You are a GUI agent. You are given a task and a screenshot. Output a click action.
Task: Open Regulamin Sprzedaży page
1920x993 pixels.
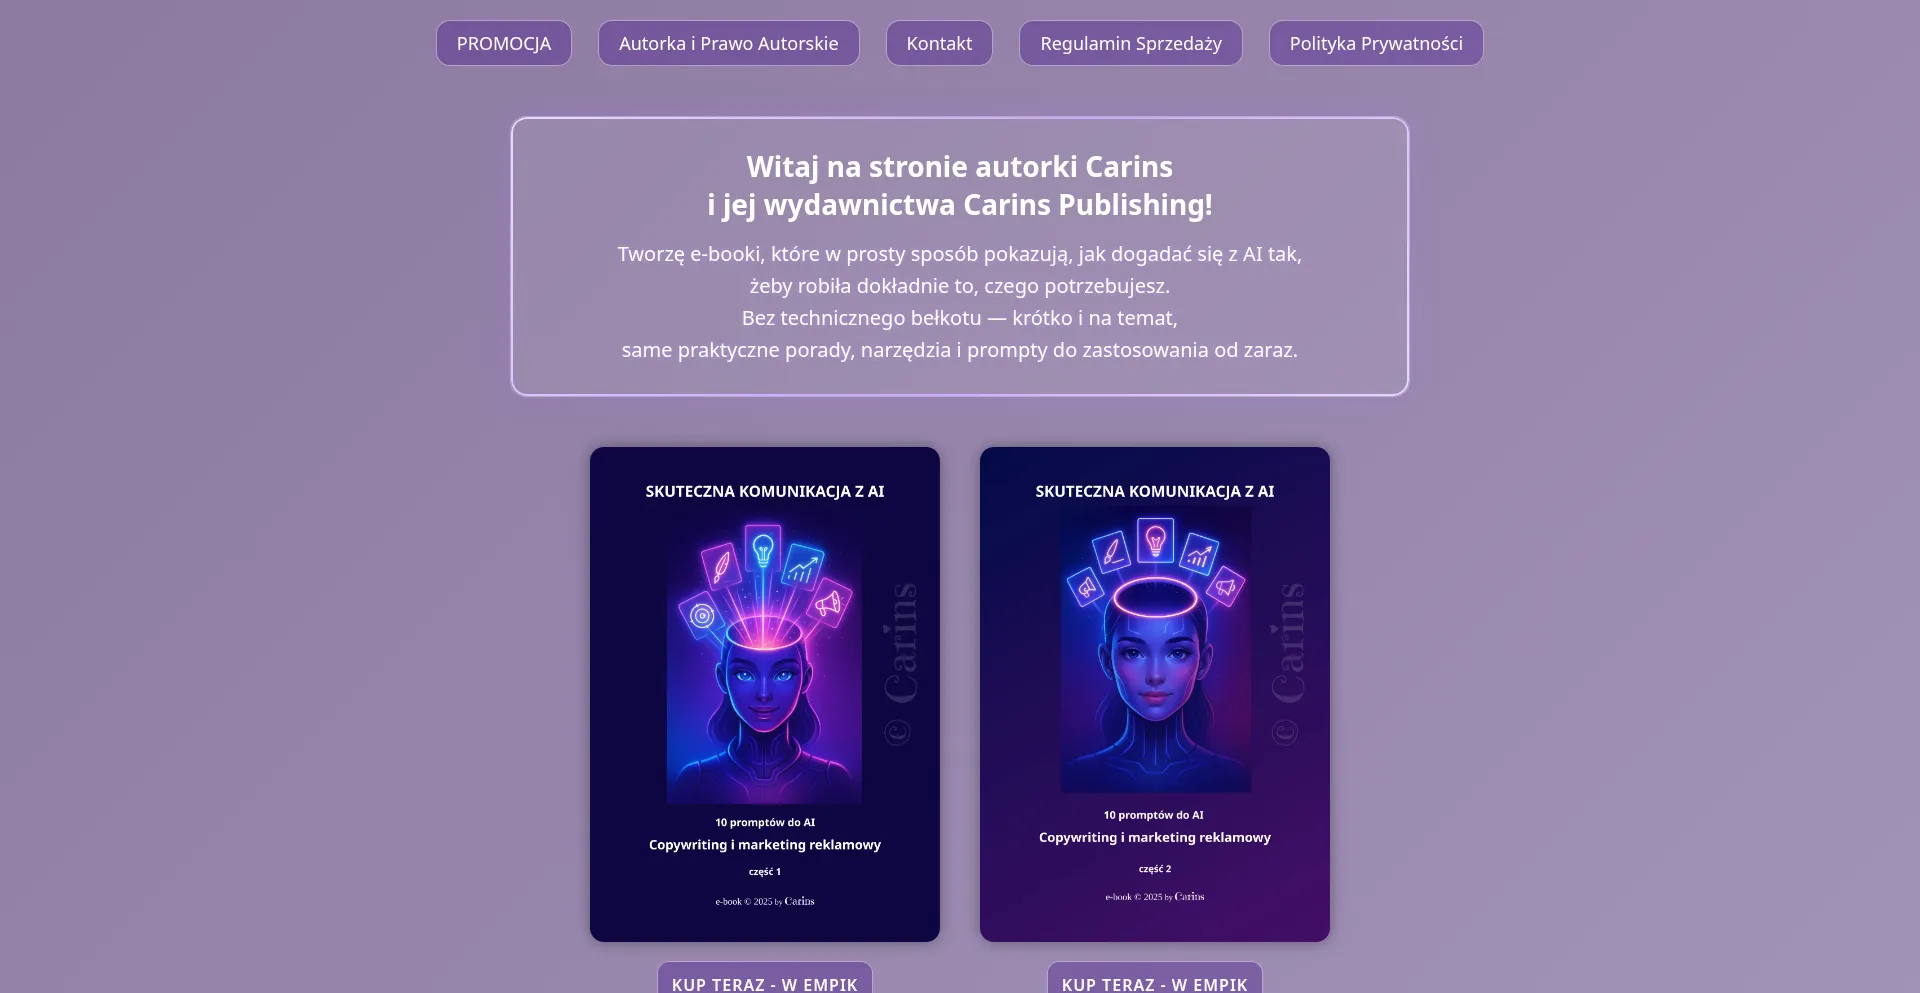coord(1131,43)
